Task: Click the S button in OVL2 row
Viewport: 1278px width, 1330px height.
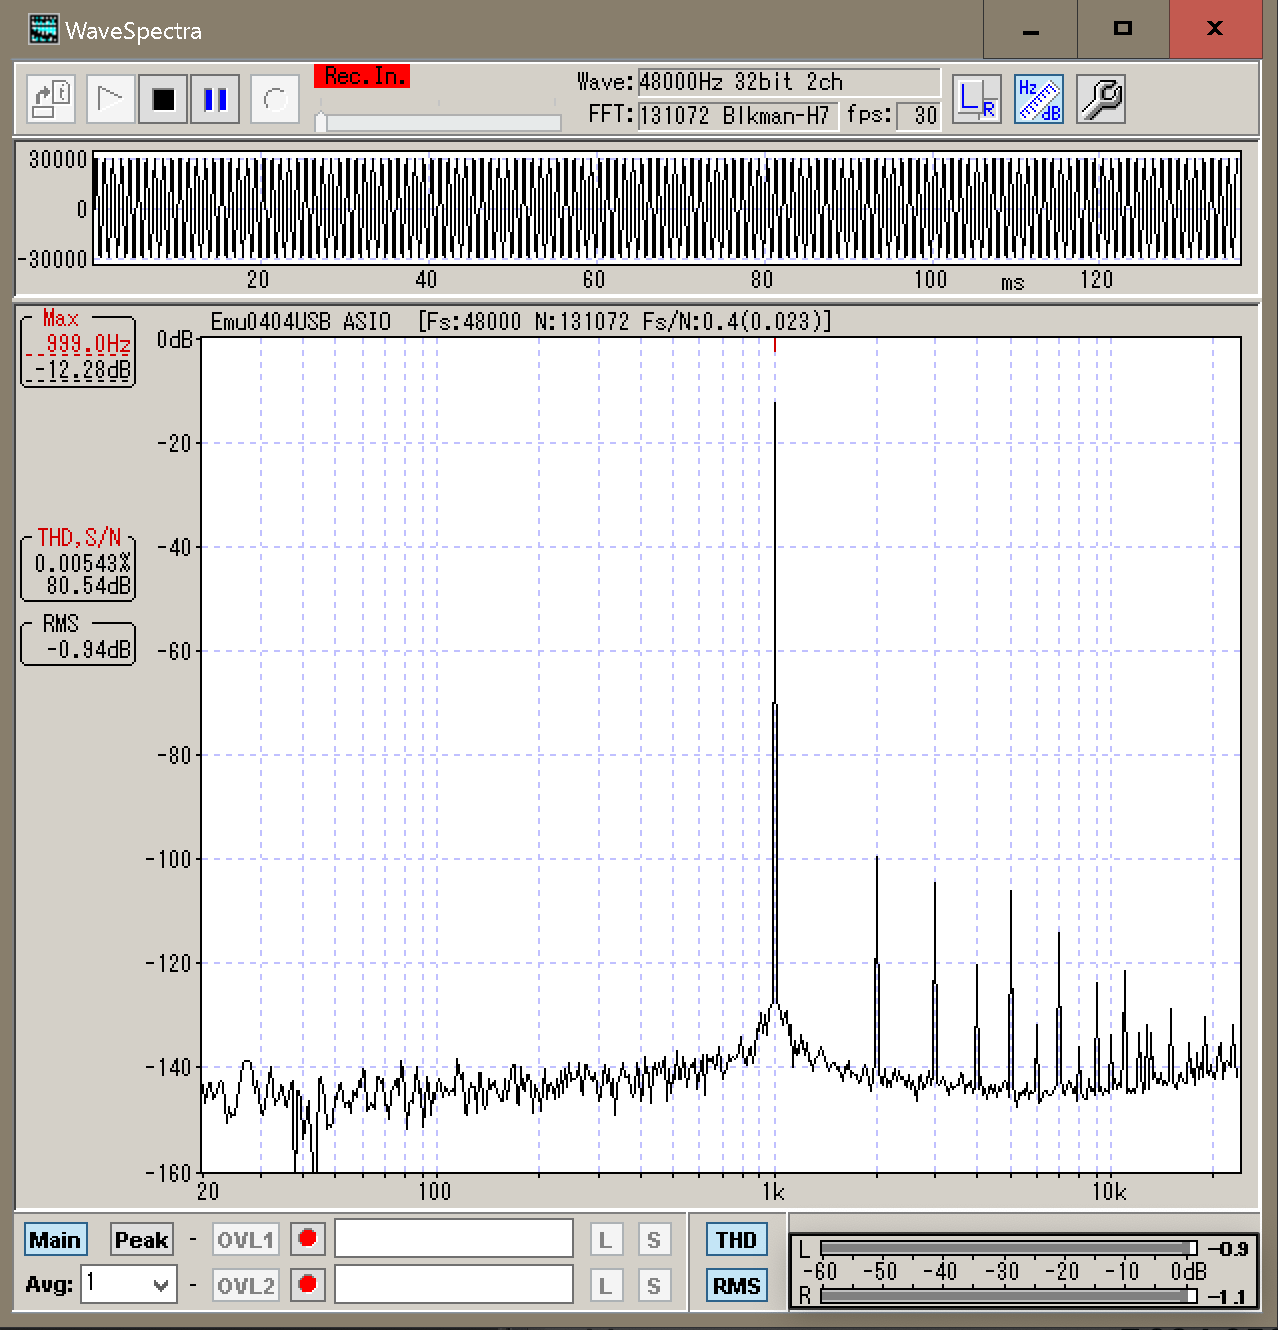Action: coord(654,1286)
